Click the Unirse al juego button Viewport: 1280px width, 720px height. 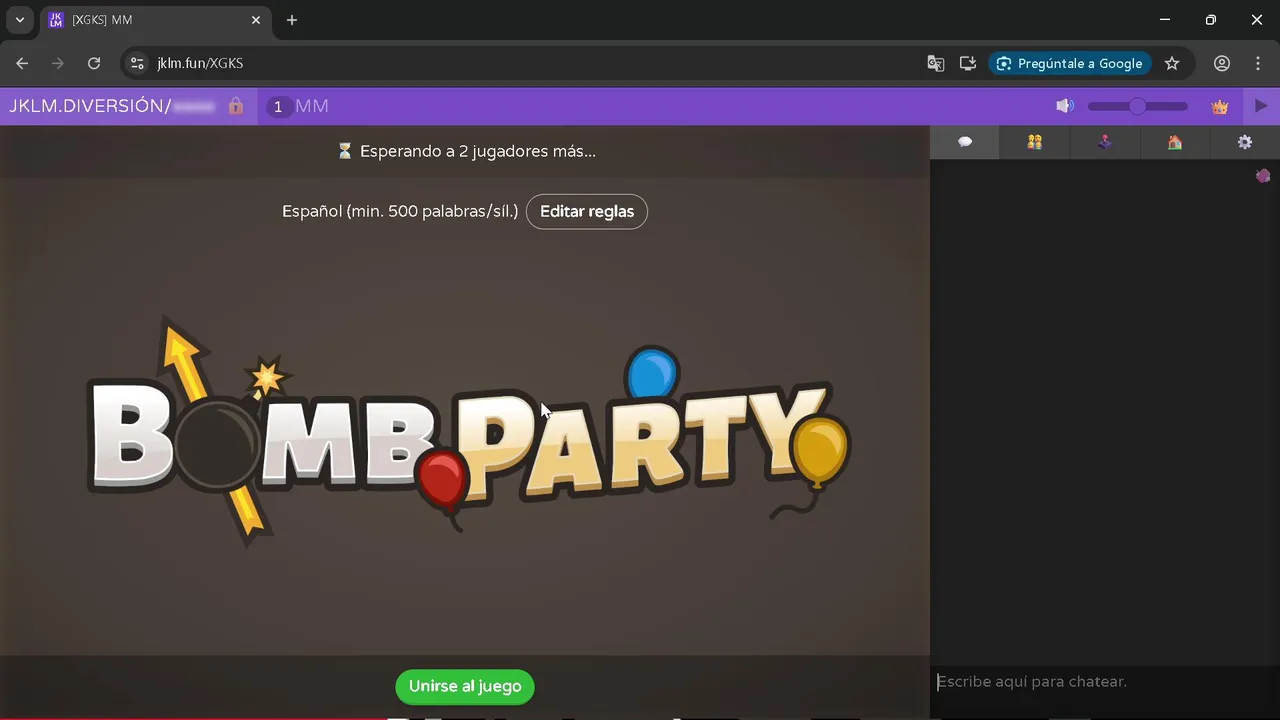465,686
